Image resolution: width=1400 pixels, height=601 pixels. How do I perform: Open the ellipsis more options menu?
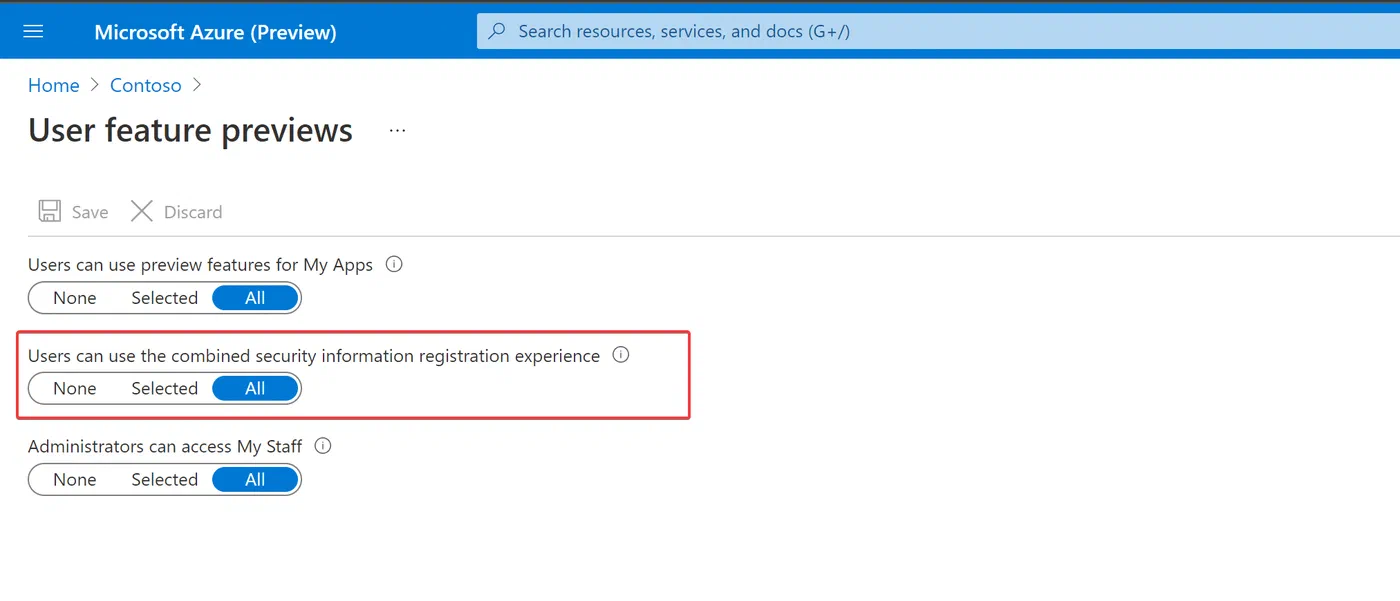click(398, 131)
